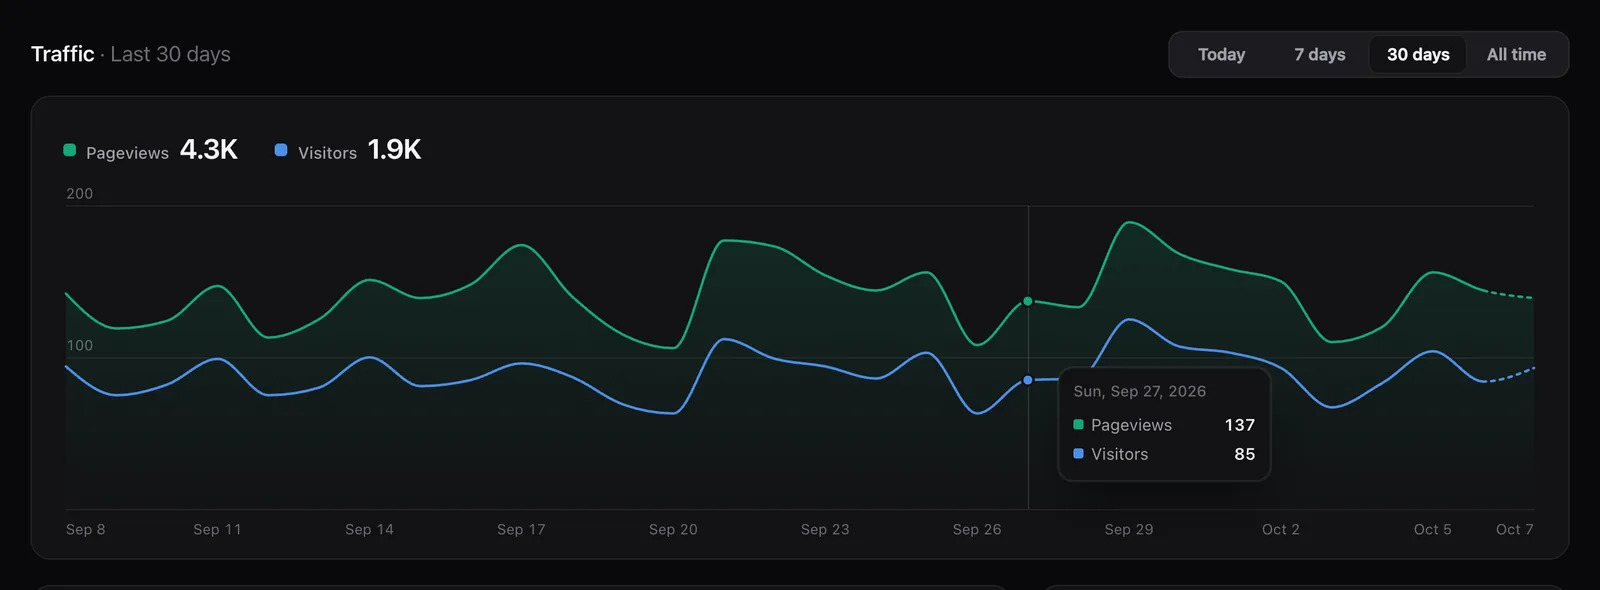Select the 30 days range tab
1600x590 pixels.
click(x=1418, y=54)
